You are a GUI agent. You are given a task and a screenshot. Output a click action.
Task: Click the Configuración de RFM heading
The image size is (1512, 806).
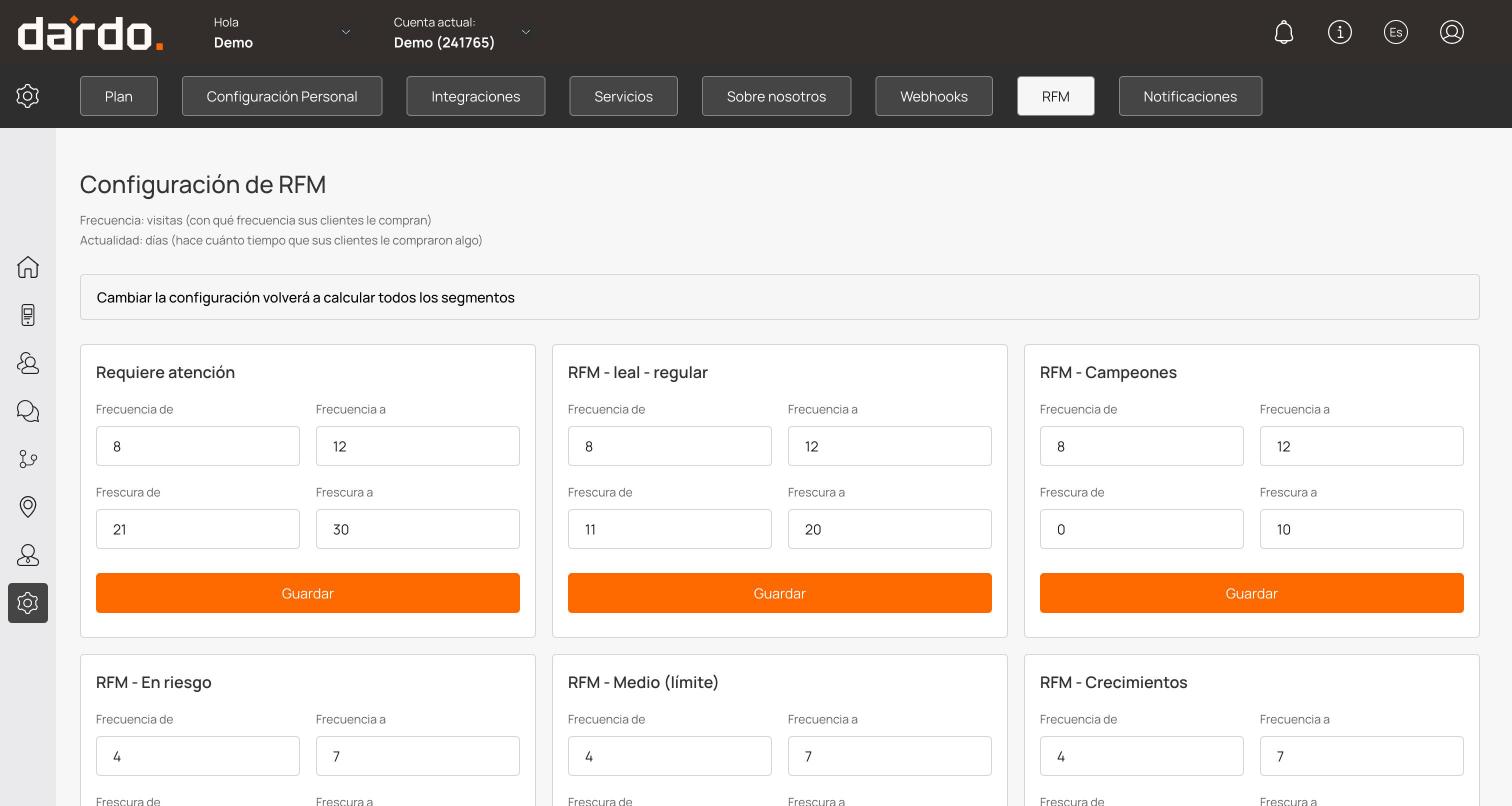(203, 185)
